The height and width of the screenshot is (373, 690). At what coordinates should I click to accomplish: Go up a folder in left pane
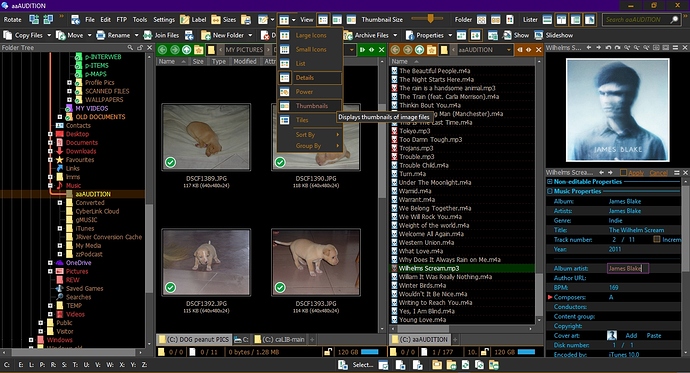tap(187, 50)
